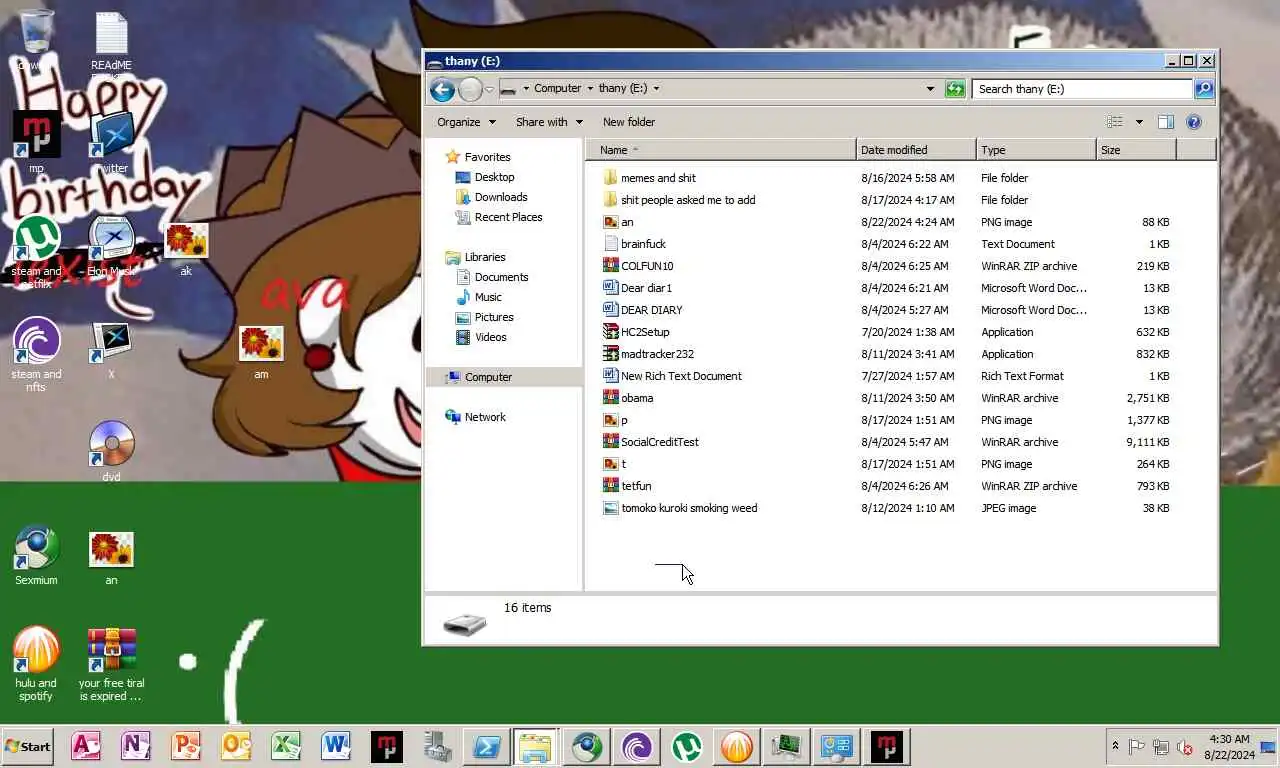Open the Share with menu

(549, 122)
